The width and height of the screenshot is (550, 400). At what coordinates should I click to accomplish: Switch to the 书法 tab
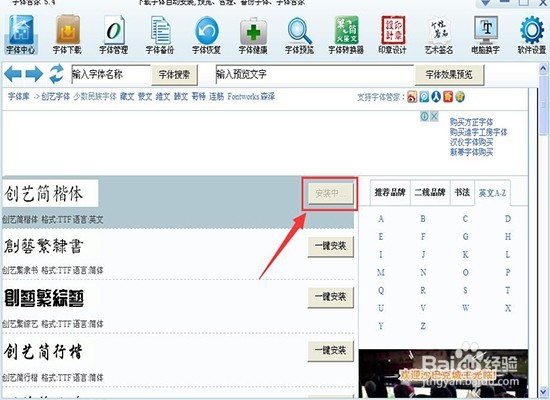pos(462,192)
